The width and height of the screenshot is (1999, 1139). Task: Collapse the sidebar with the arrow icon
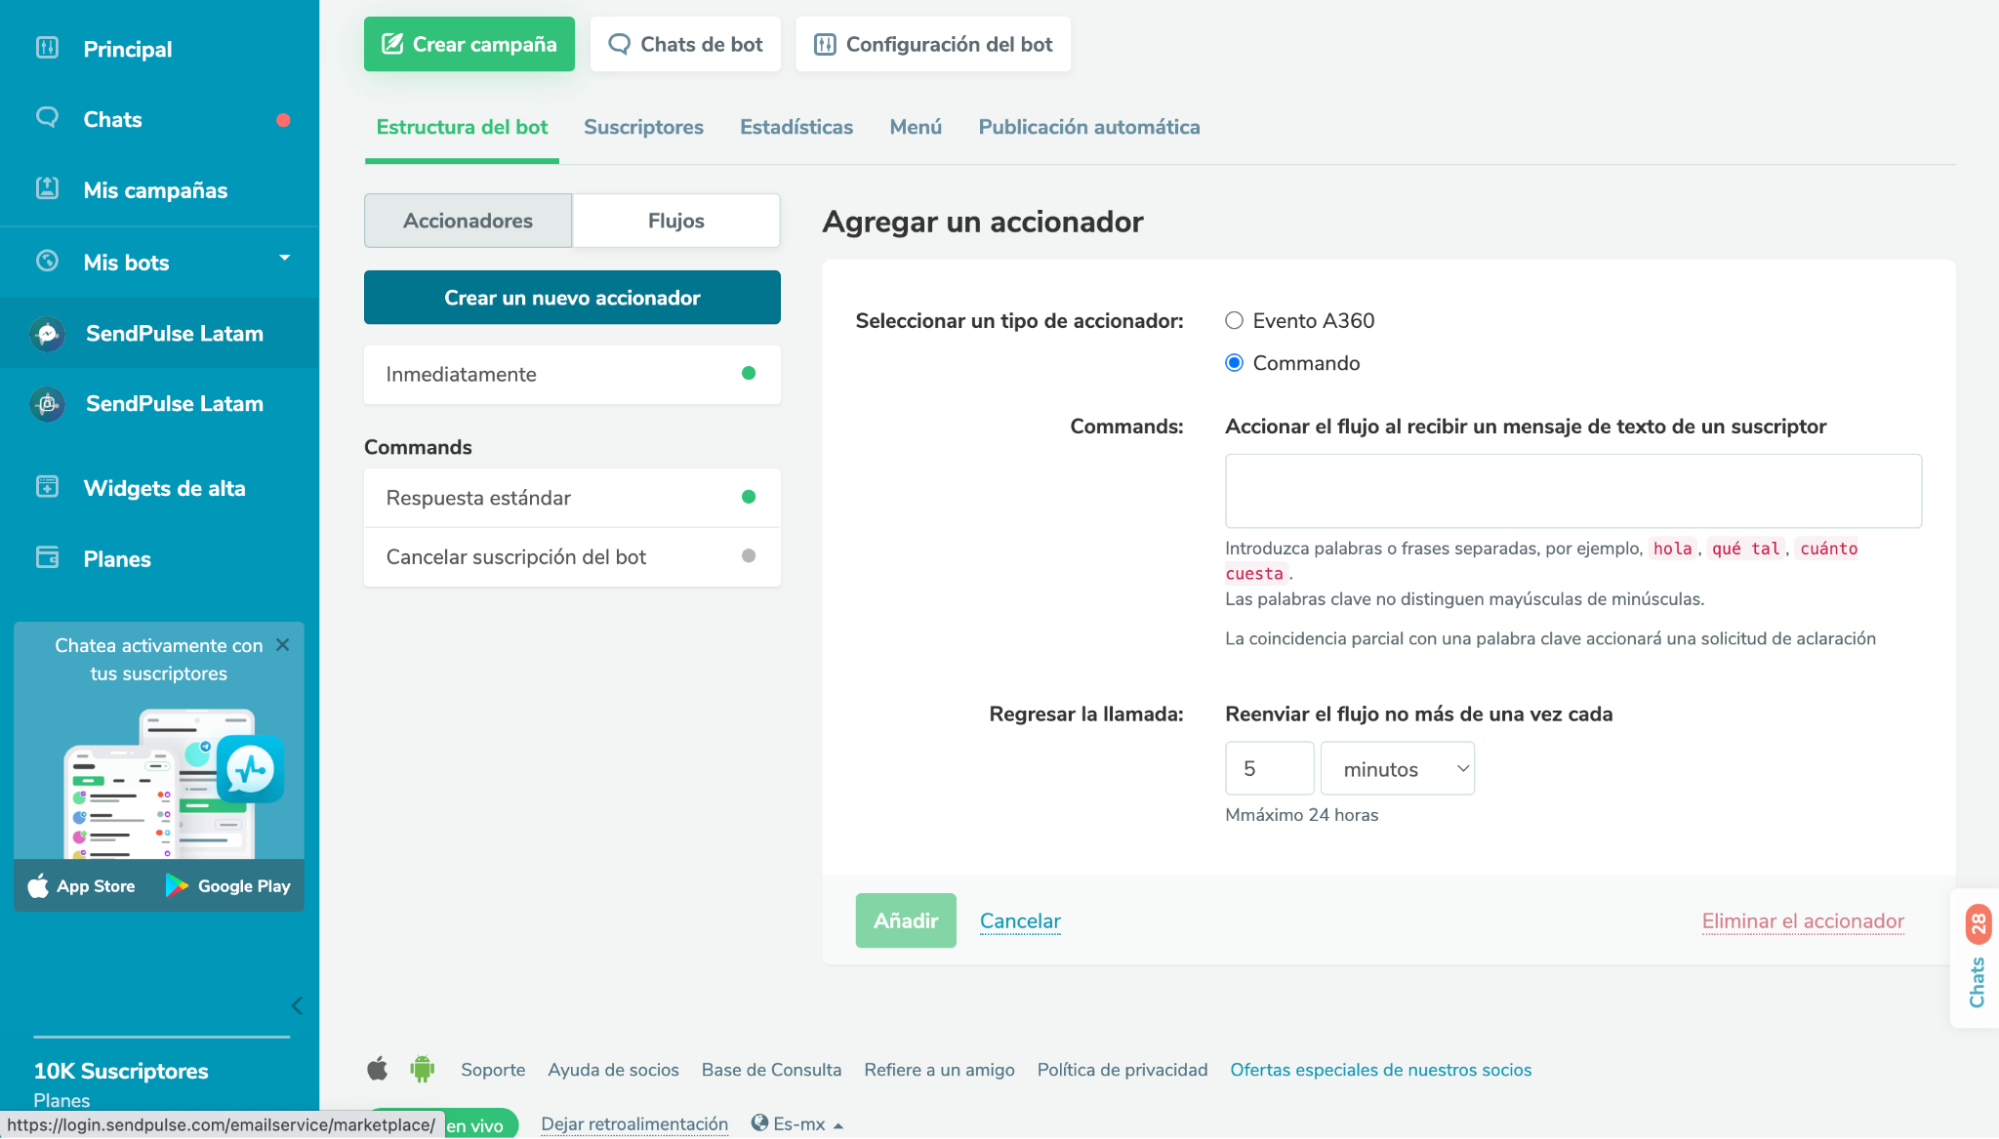coord(297,1006)
